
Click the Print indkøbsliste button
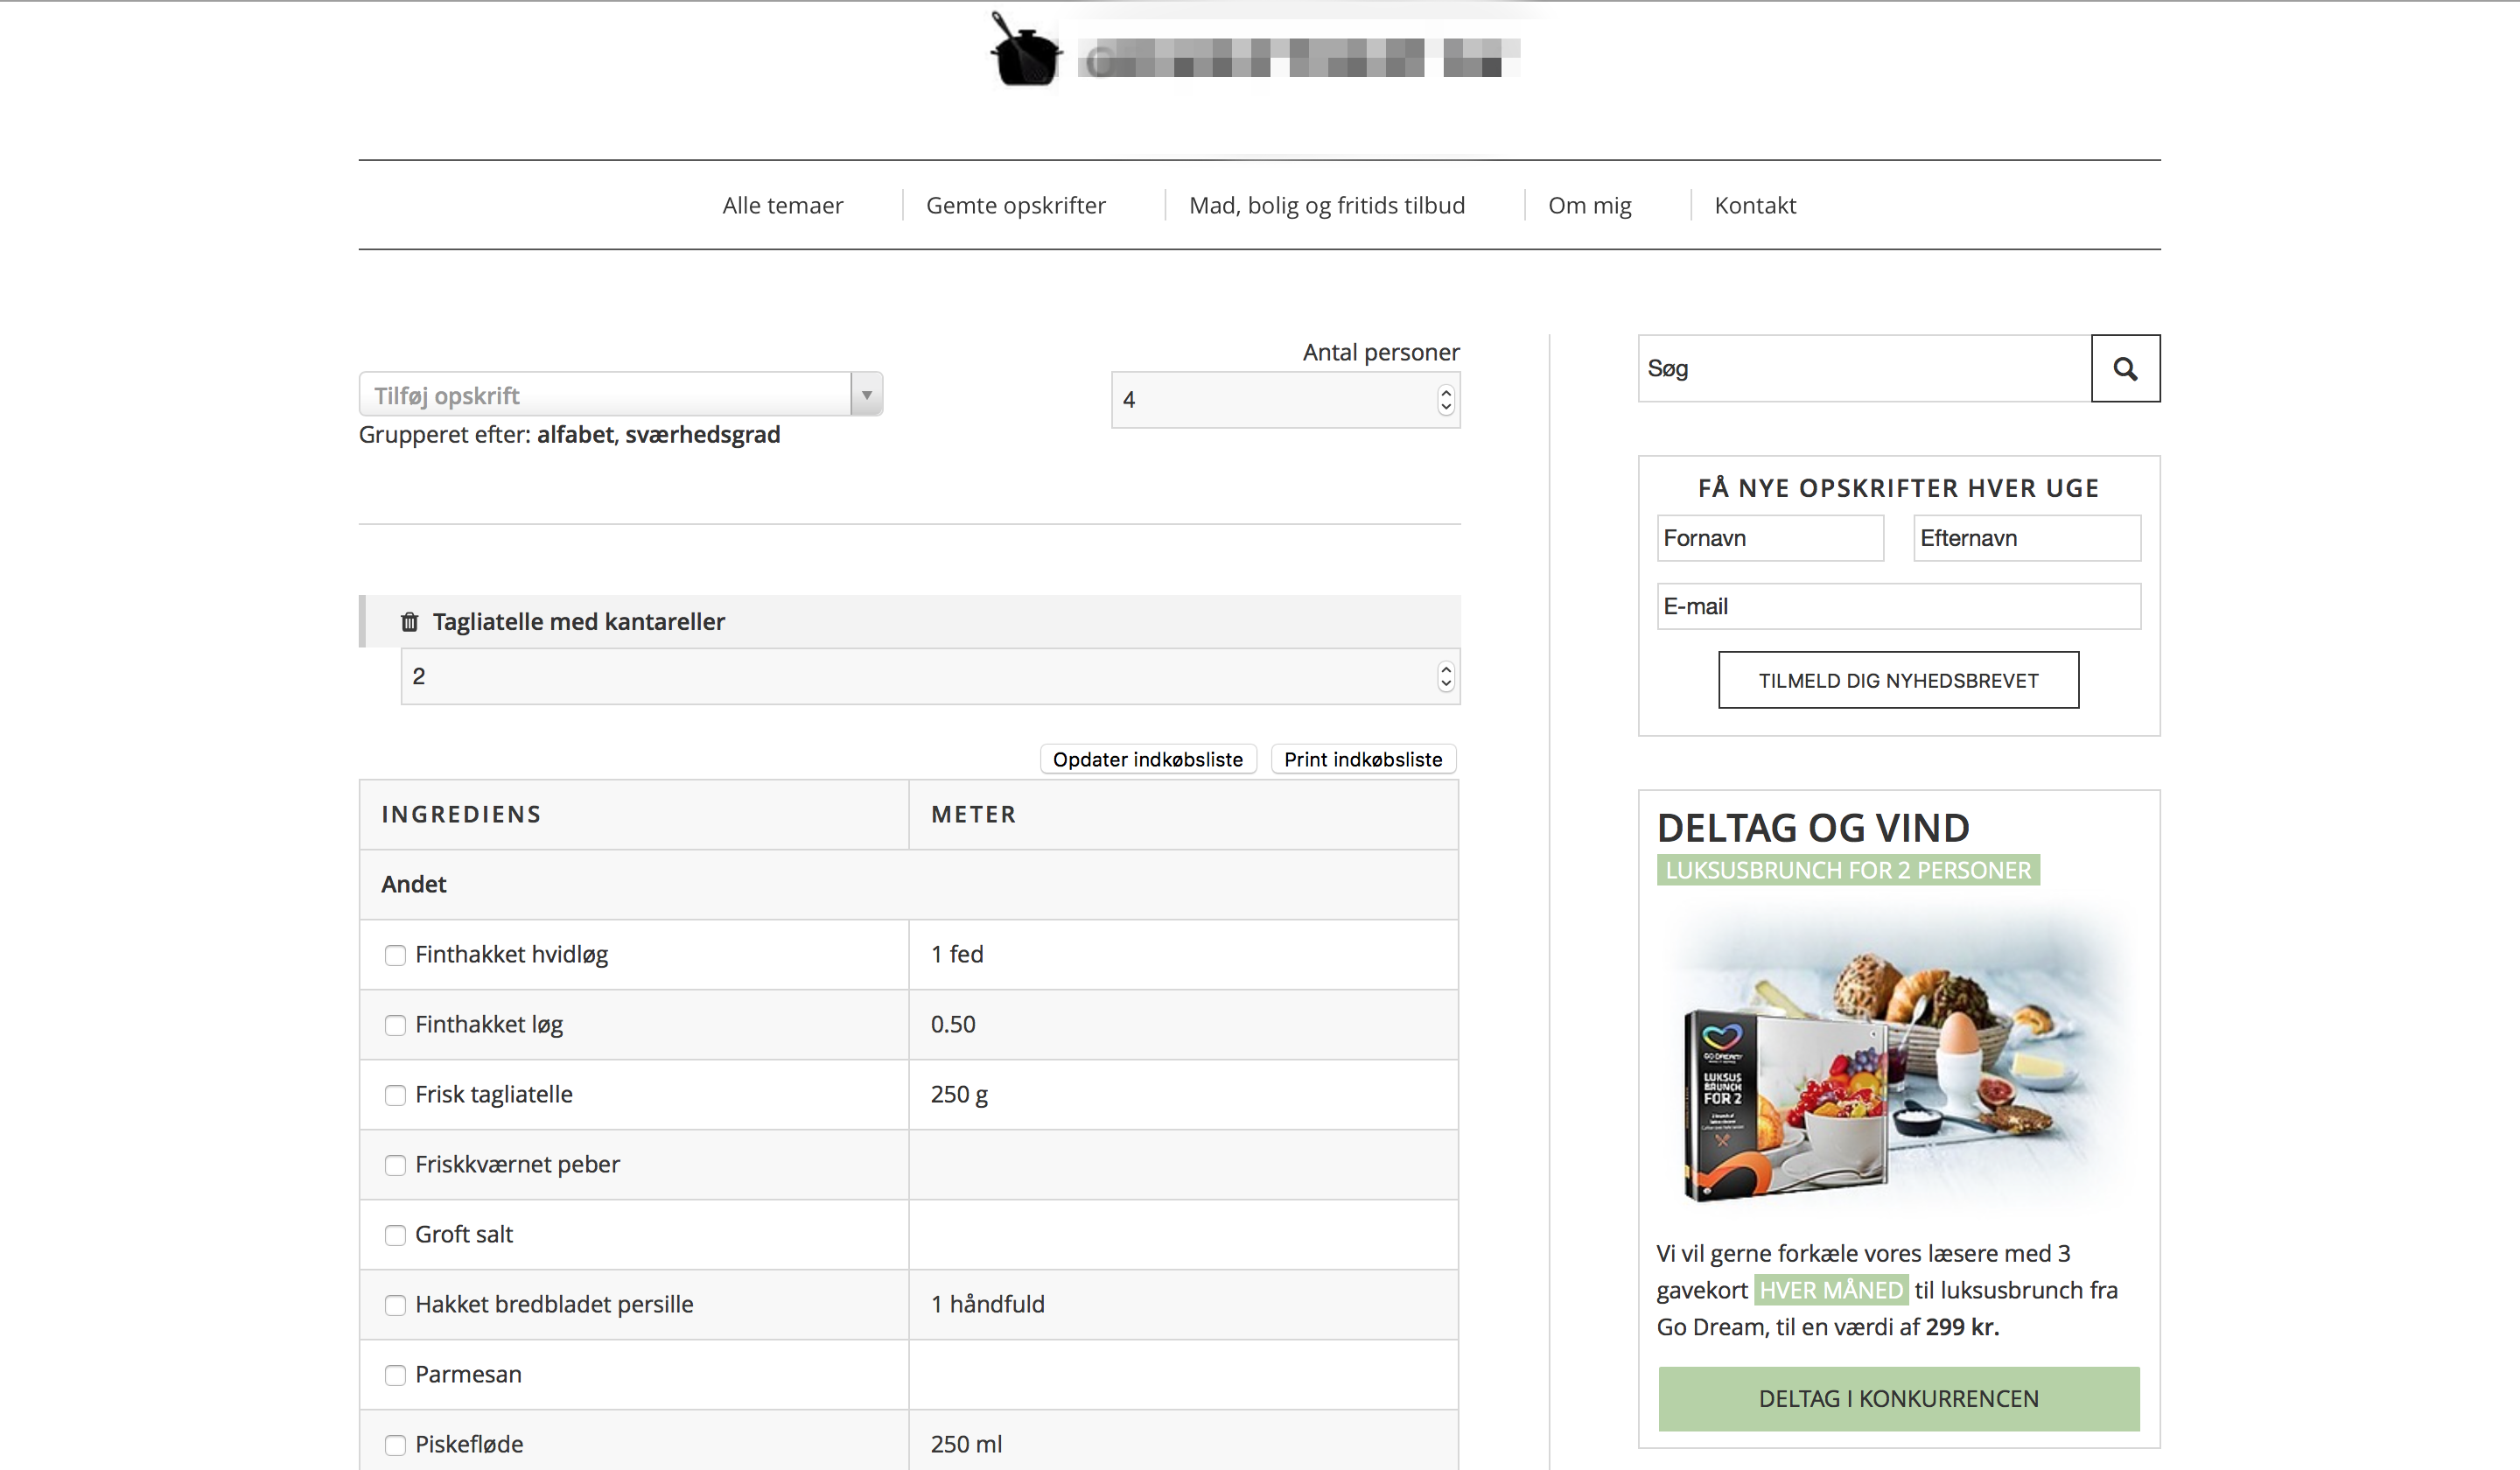[1362, 759]
